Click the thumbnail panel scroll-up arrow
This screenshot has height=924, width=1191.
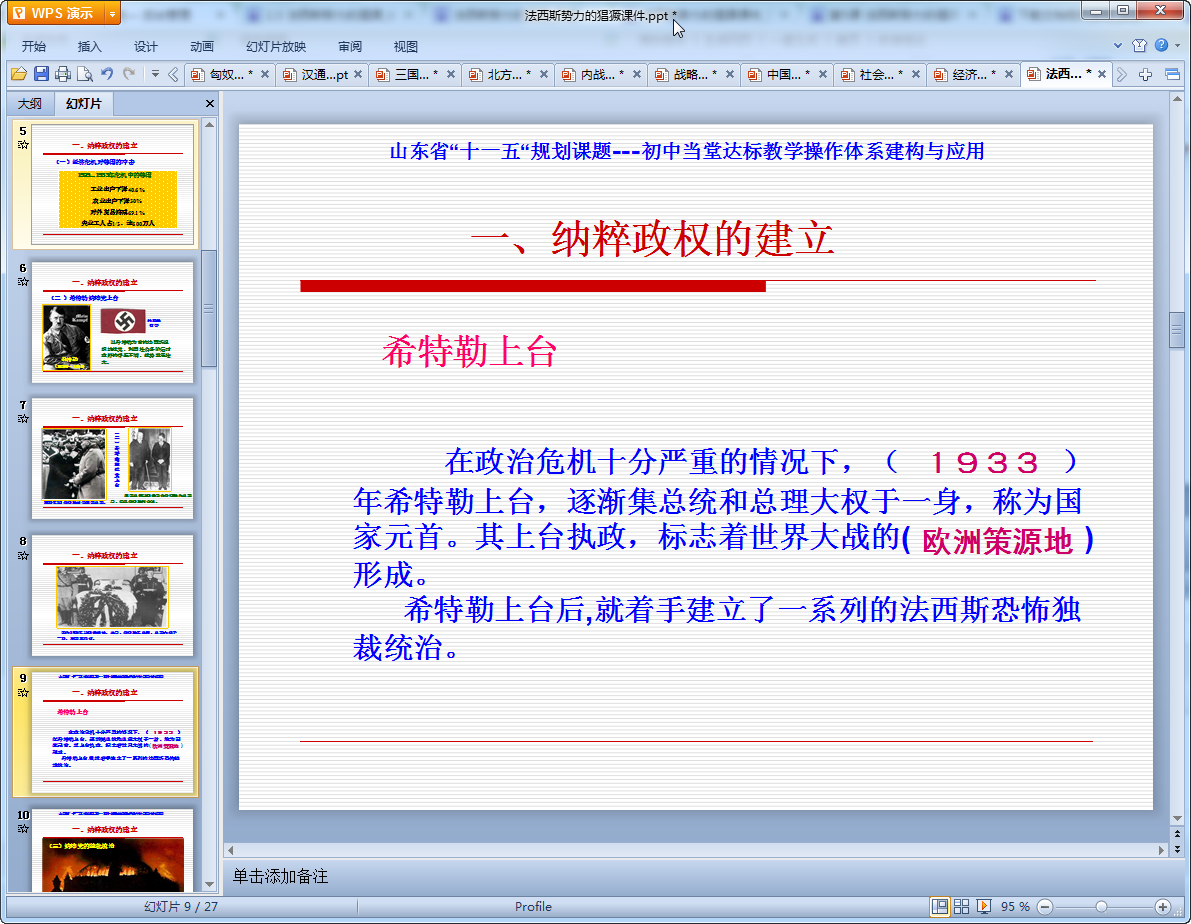[210, 125]
